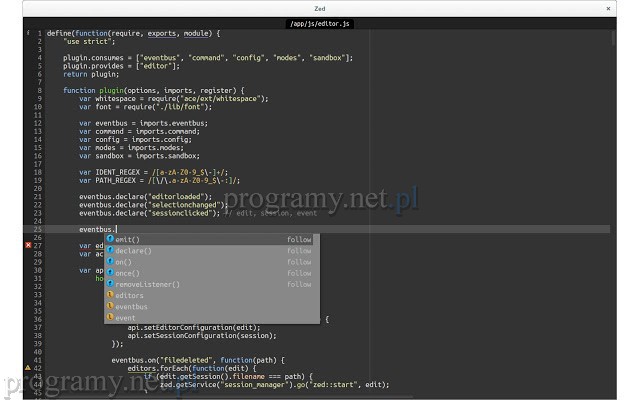The height and width of the screenshot is (400, 640).
Task: Click the yellow warning marker on line 42
Action: 28,368
